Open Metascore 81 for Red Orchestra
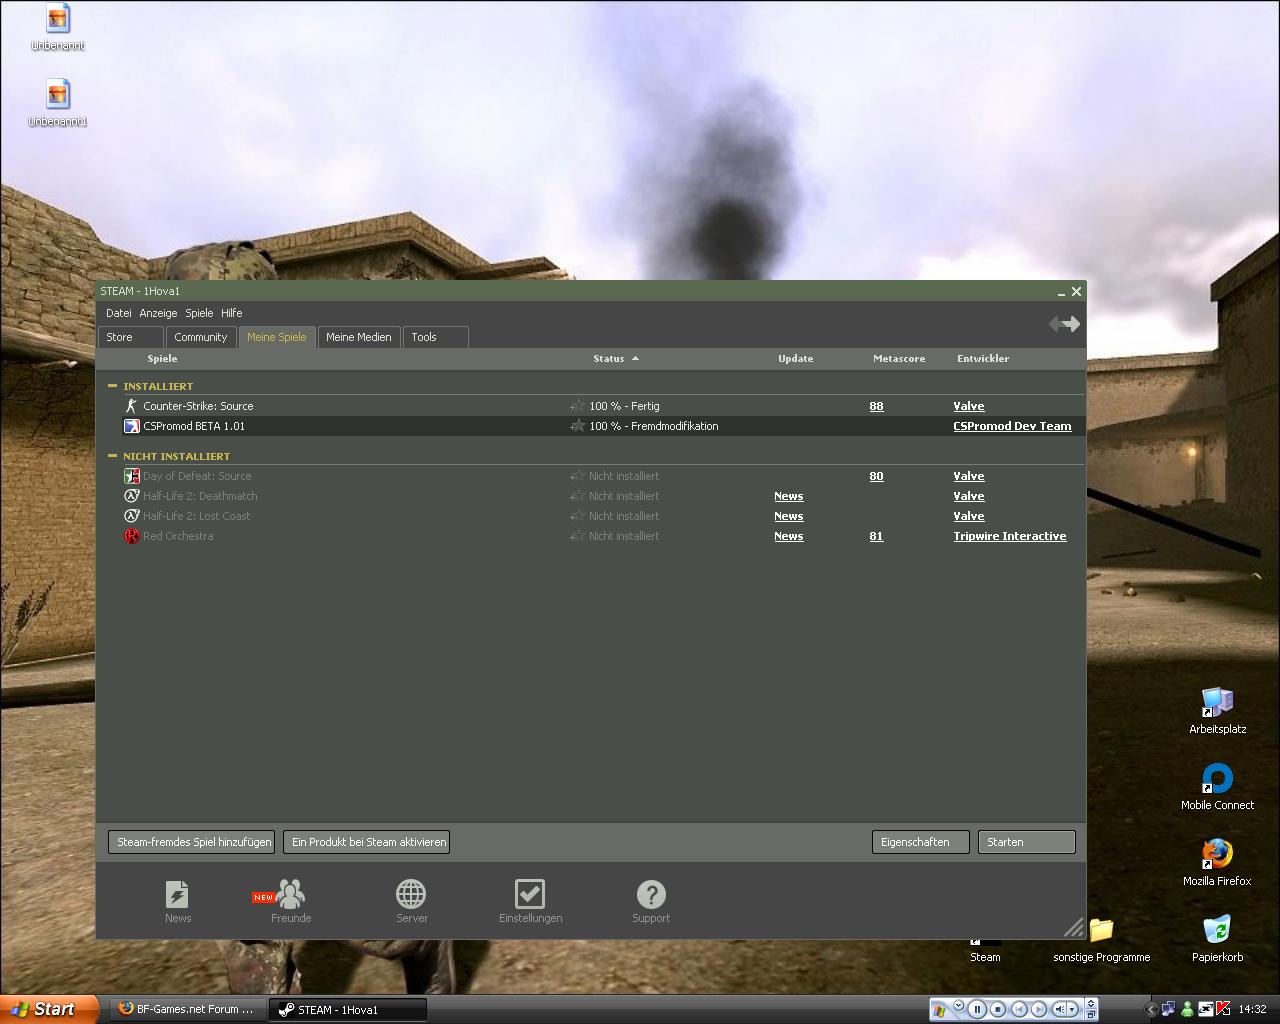This screenshot has height=1024, width=1280. click(876, 536)
